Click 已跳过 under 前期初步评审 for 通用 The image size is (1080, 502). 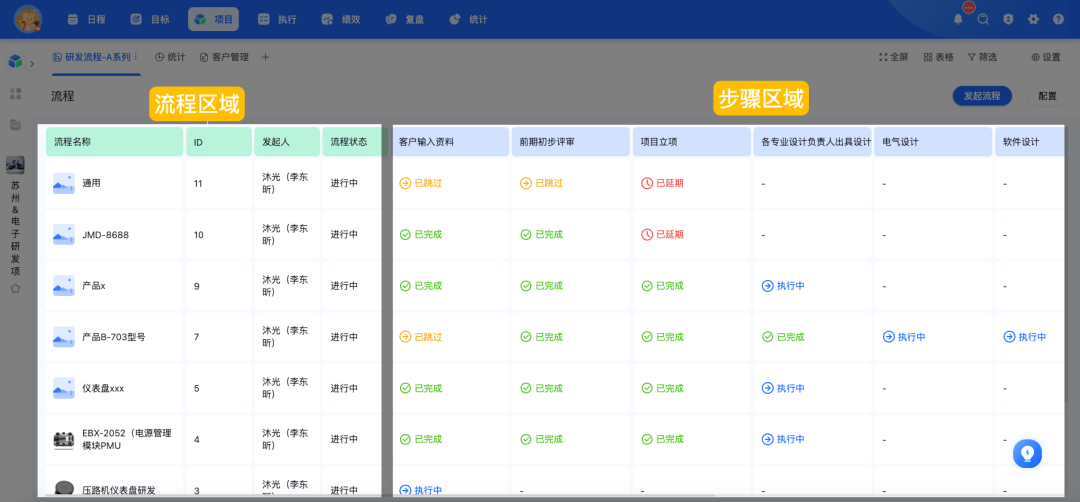coord(541,183)
